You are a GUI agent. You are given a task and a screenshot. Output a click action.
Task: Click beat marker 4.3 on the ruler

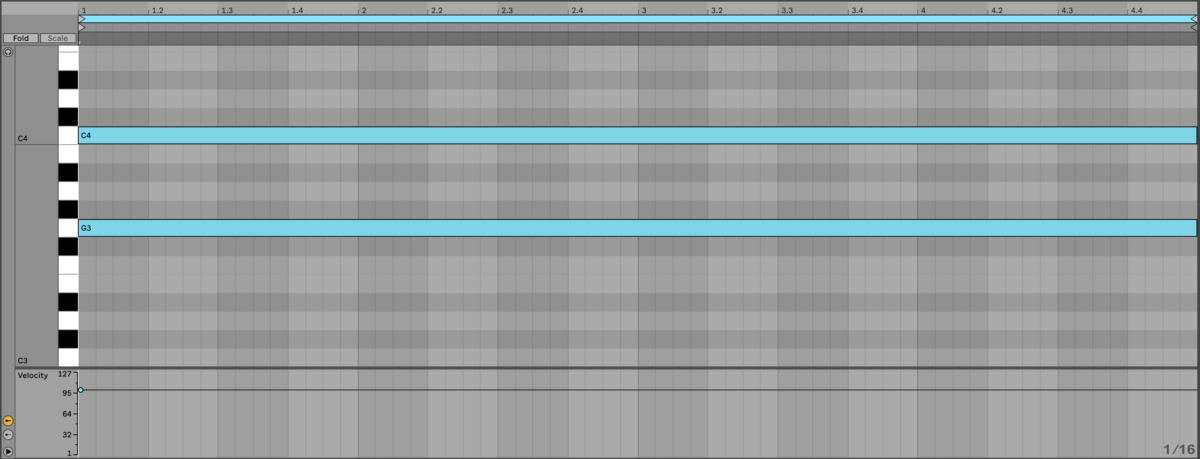tap(1067, 10)
